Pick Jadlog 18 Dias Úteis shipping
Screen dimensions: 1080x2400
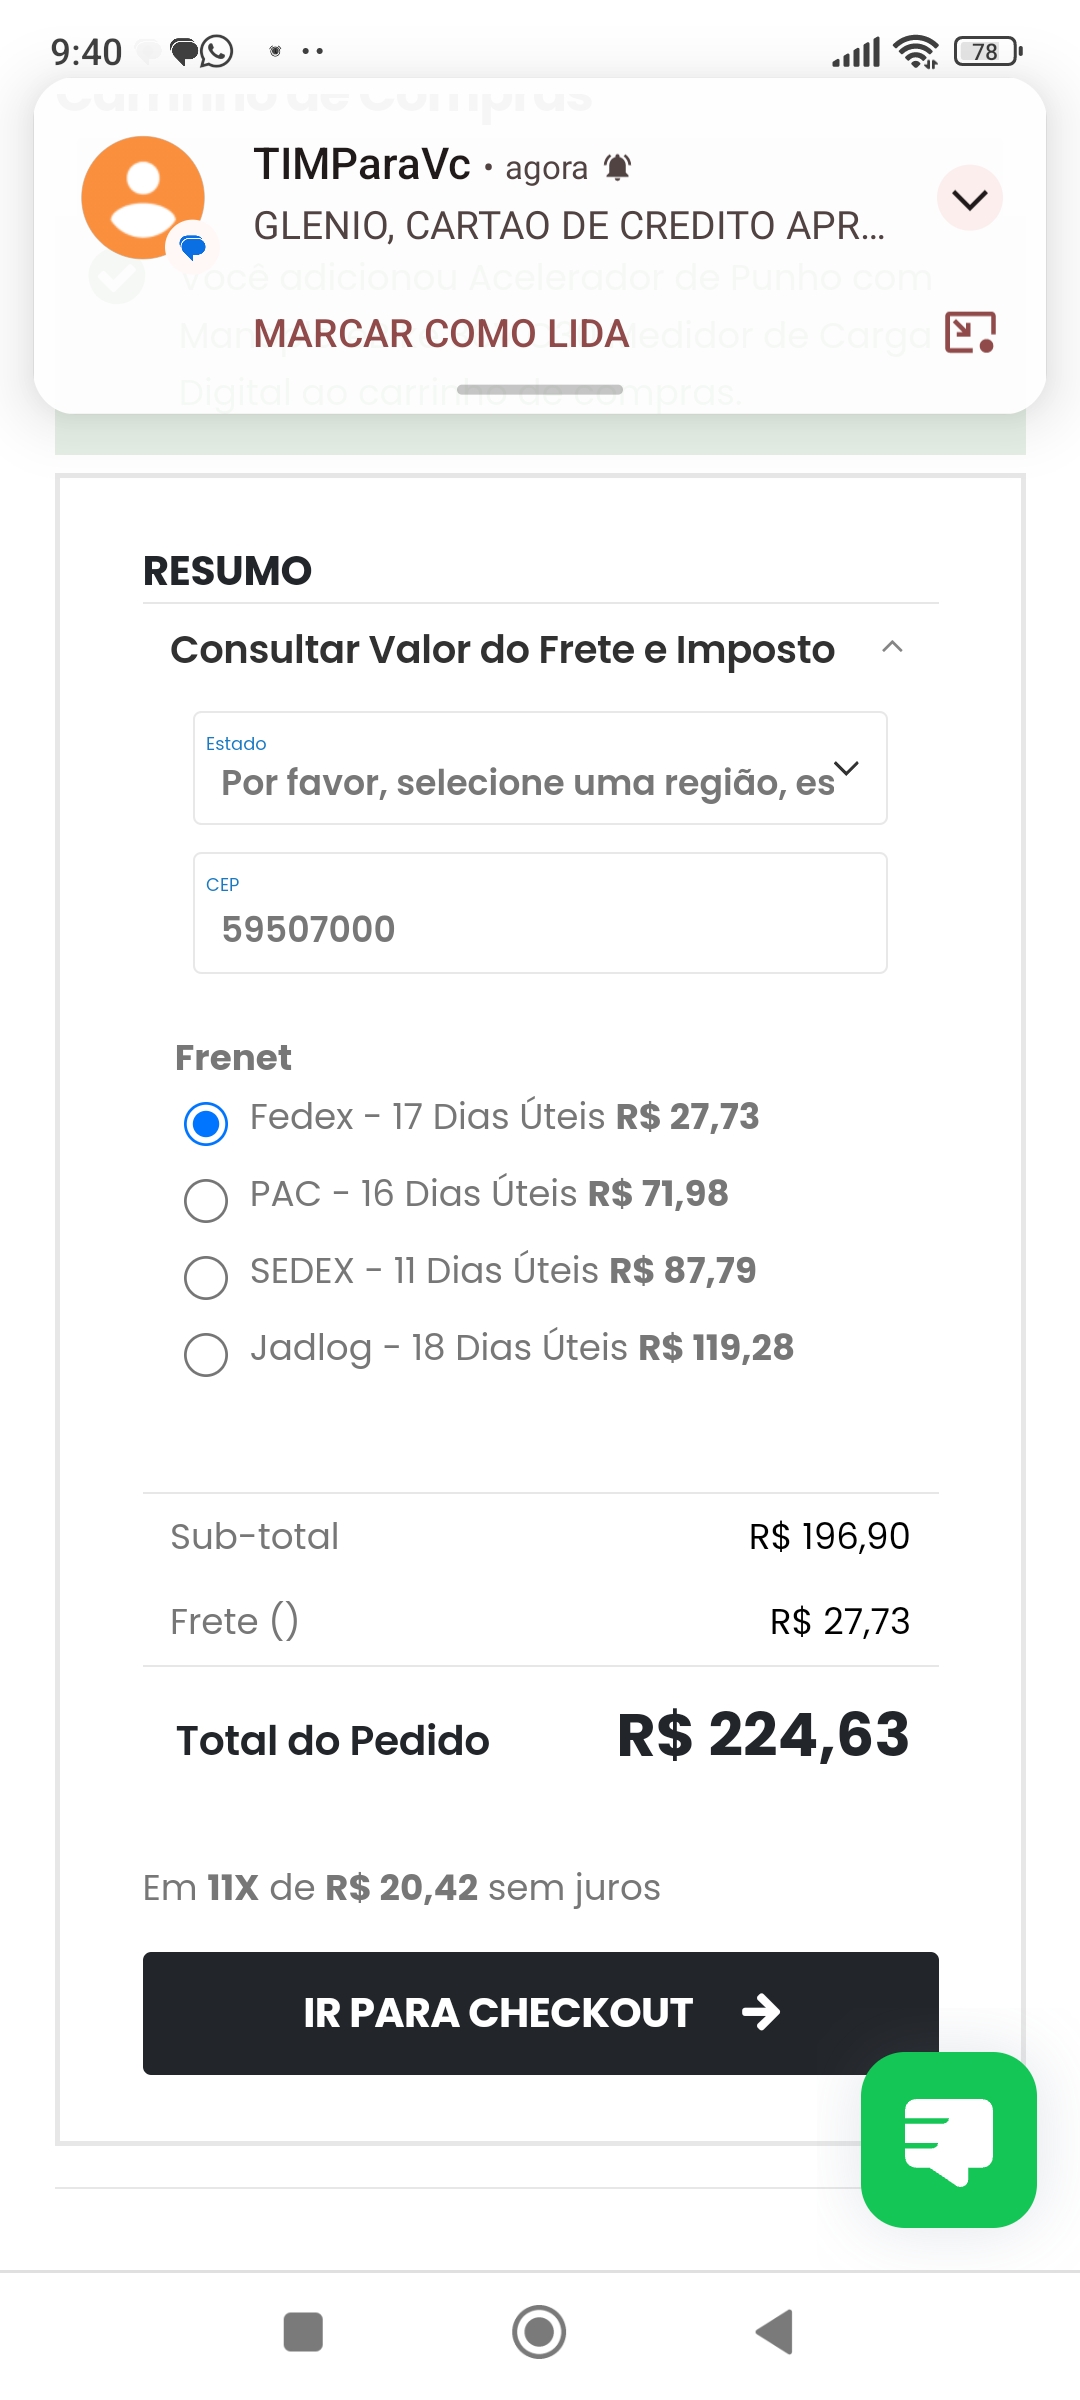coord(206,1354)
